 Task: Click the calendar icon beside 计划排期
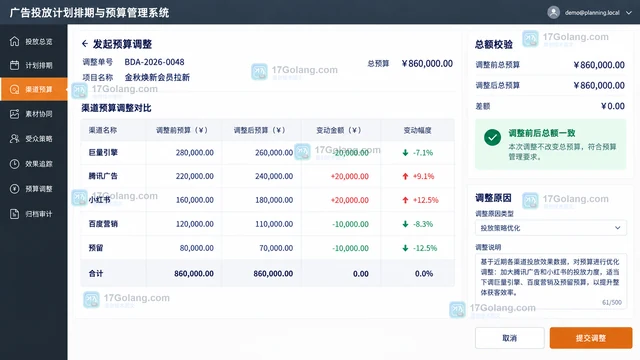[x=14, y=65]
